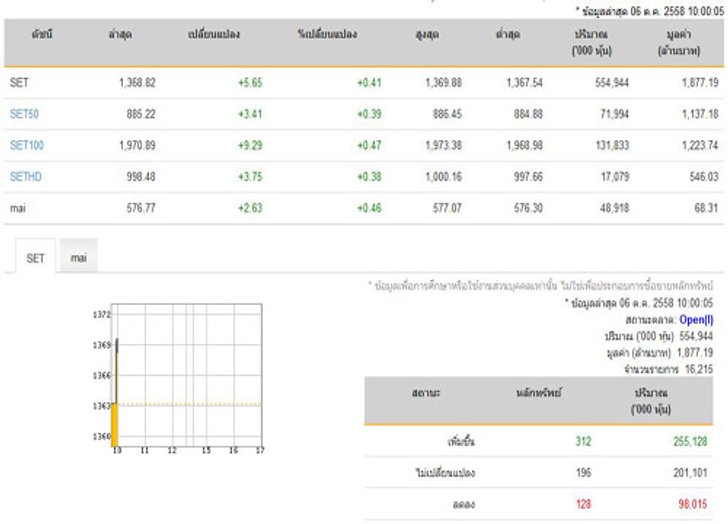Select SET50 volume 71,994

[x=614, y=114]
